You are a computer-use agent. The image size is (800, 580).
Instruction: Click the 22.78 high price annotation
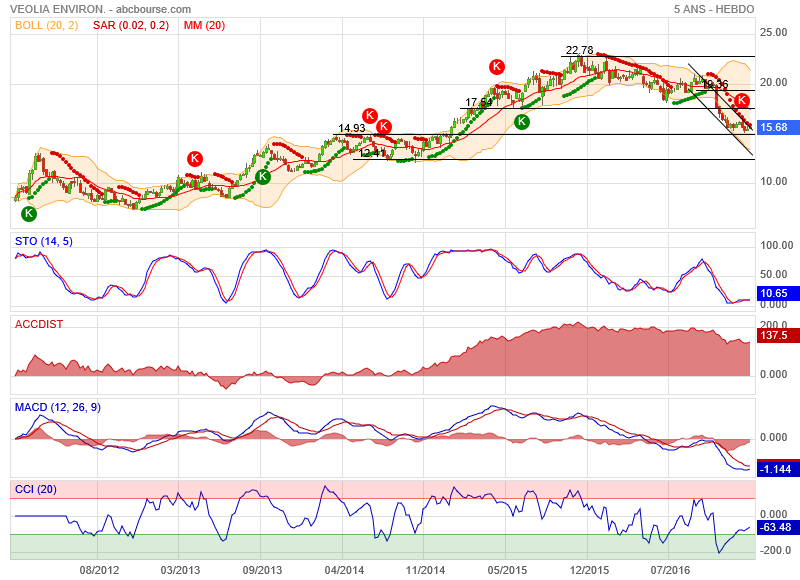pos(580,50)
